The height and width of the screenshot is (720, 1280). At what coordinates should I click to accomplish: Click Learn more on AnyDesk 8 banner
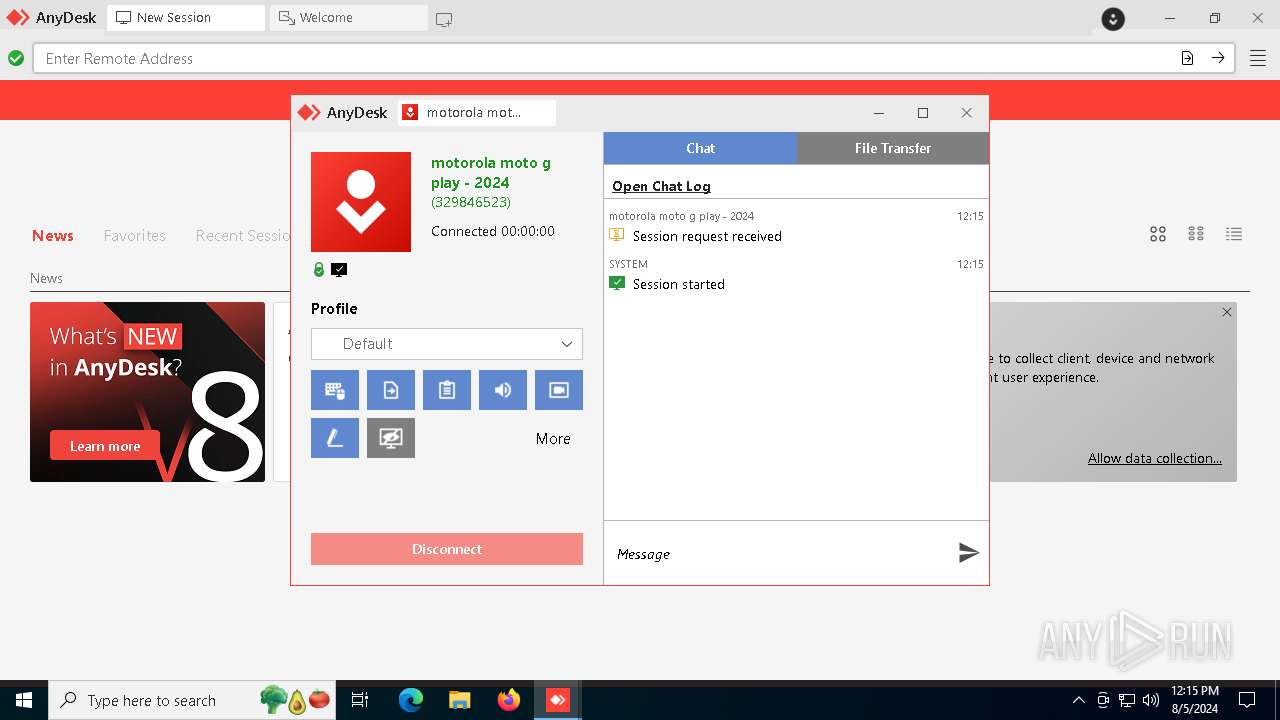(105, 446)
